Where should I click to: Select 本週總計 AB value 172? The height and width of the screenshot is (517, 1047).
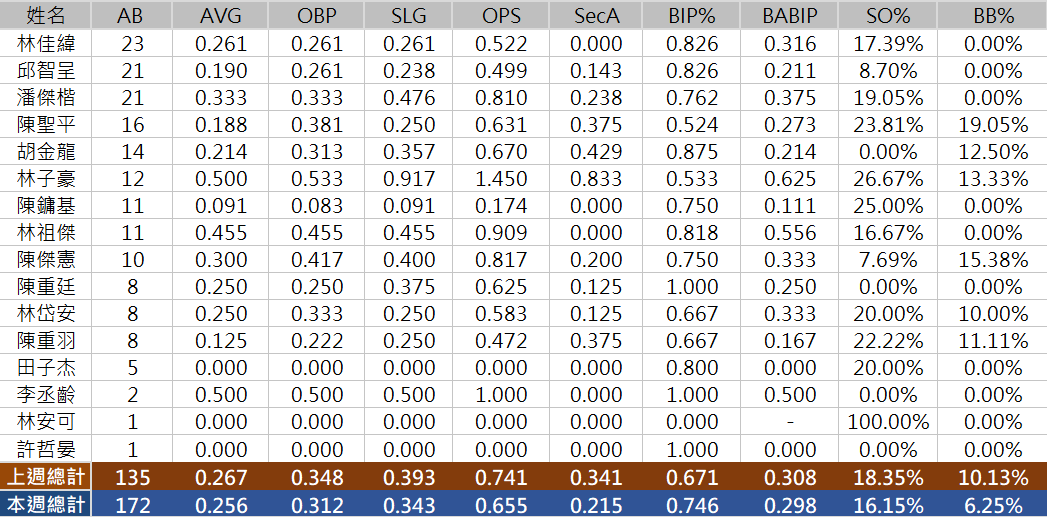(x=130, y=504)
